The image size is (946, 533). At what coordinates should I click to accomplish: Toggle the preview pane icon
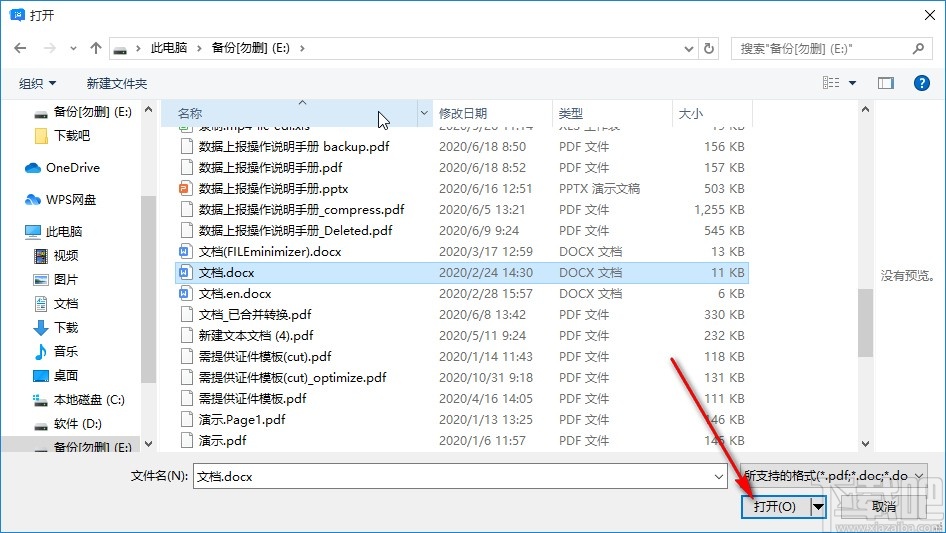[x=886, y=83]
